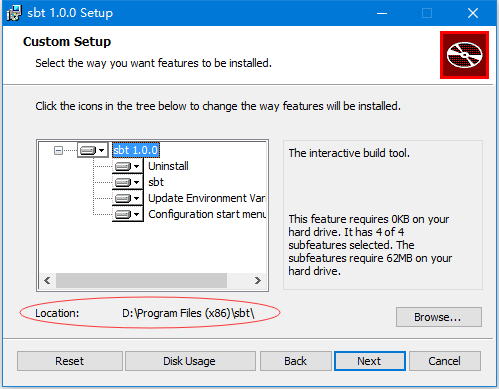Image resolution: width=499 pixels, height=389 pixels.
Task: Open Disk Usage dialog
Action: [x=190, y=361]
